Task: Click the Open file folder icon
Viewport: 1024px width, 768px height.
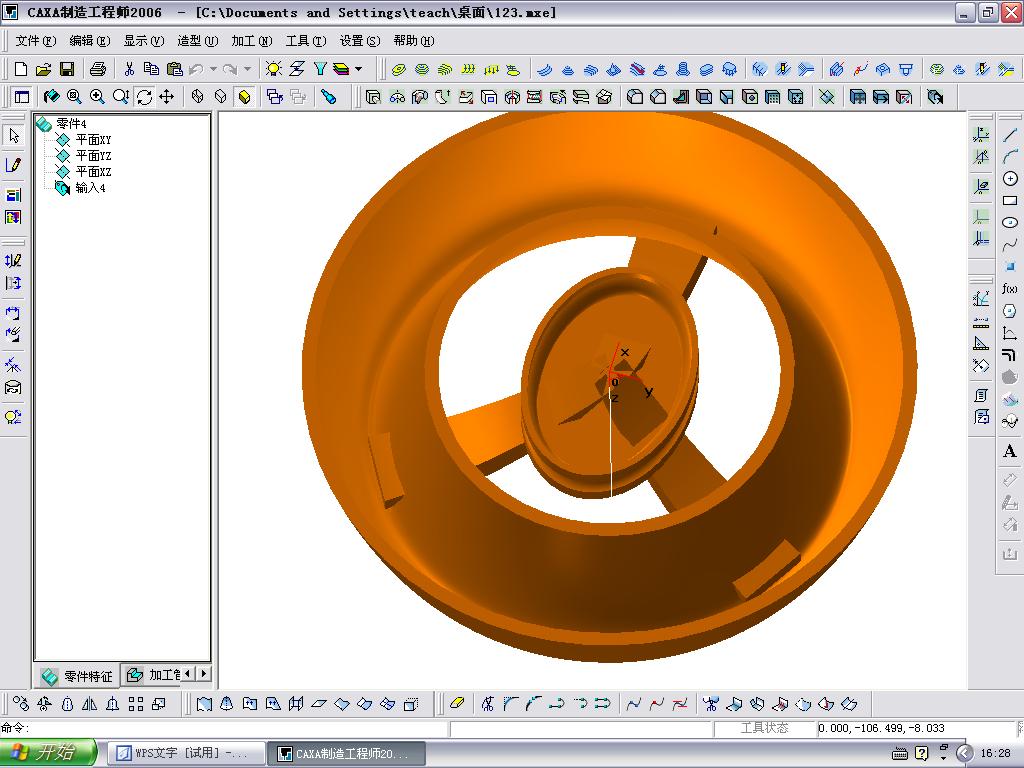Action: pyautogui.click(x=43, y=69)
